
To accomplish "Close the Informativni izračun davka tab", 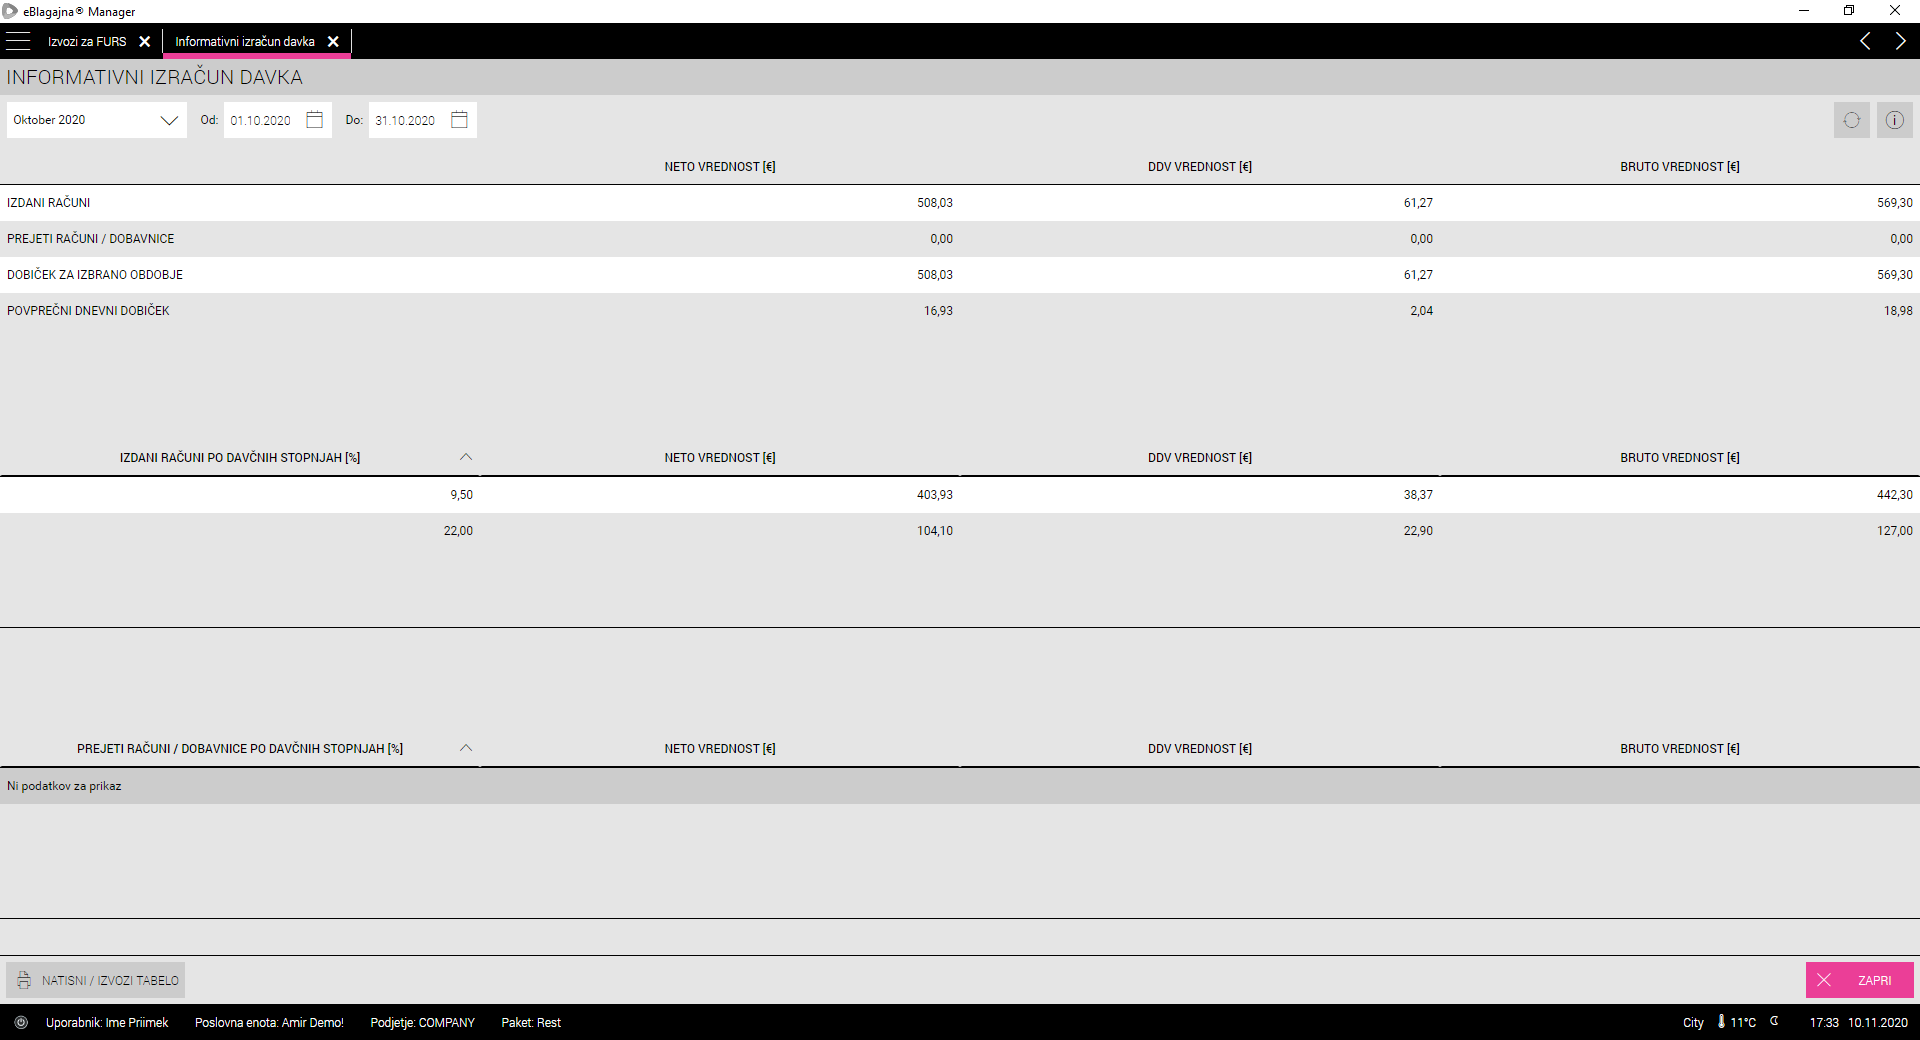I will coord(334,41).
